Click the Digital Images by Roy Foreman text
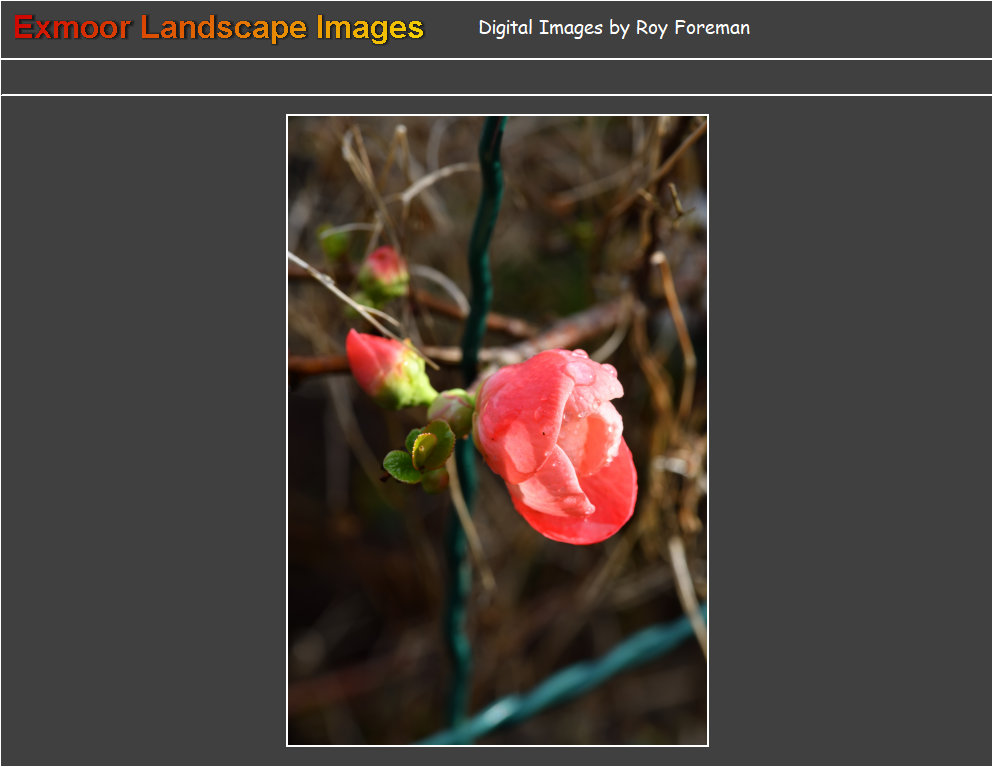The width and height of the screenshot is (993, 767). pyautogui.click(x=614, y=28)
